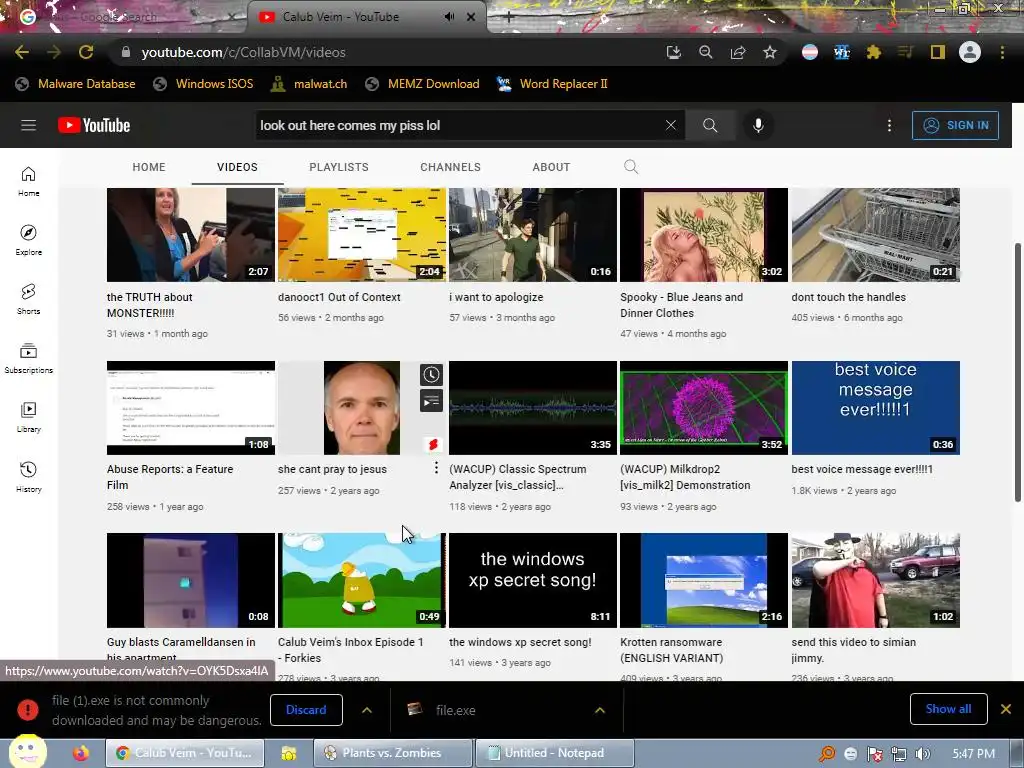Viewport: 1024px width, 768px height.
Task: Click the page vertical scrollbar
Action: pos(1017,372)
